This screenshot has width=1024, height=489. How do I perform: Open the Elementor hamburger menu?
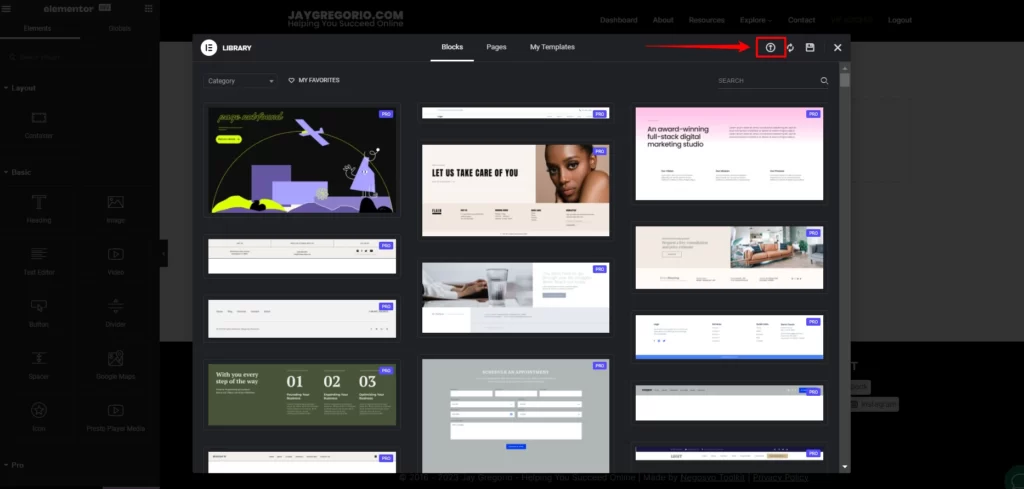7,8
